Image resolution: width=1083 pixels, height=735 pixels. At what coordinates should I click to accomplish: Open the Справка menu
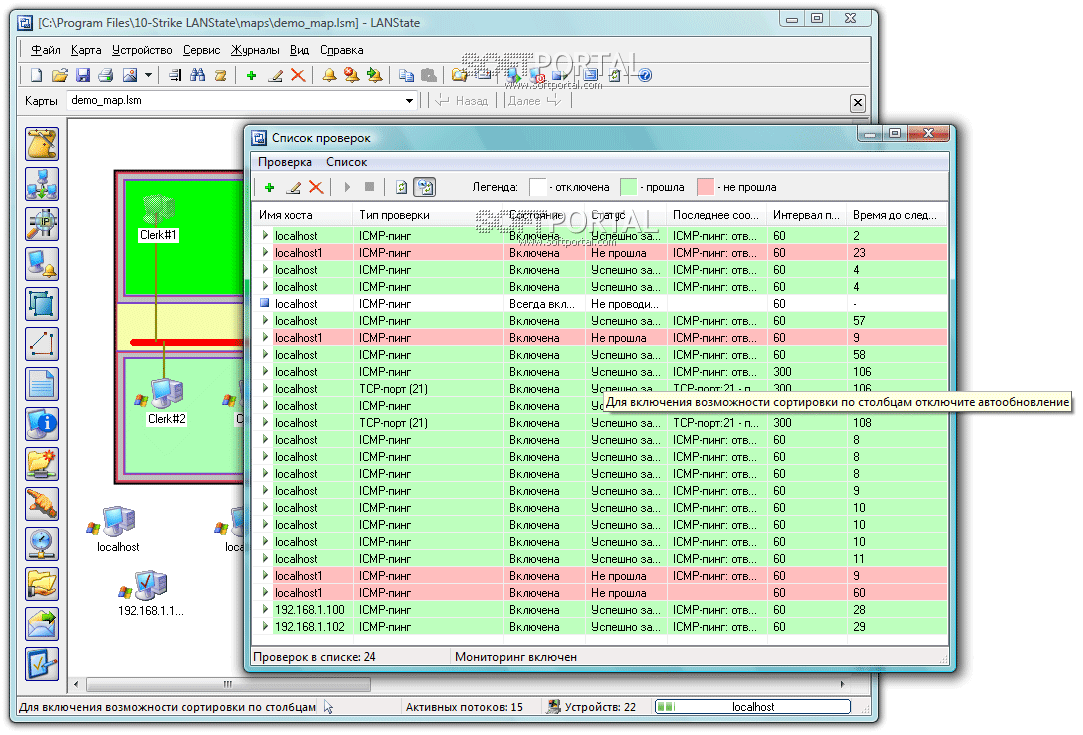click(341, 50)
